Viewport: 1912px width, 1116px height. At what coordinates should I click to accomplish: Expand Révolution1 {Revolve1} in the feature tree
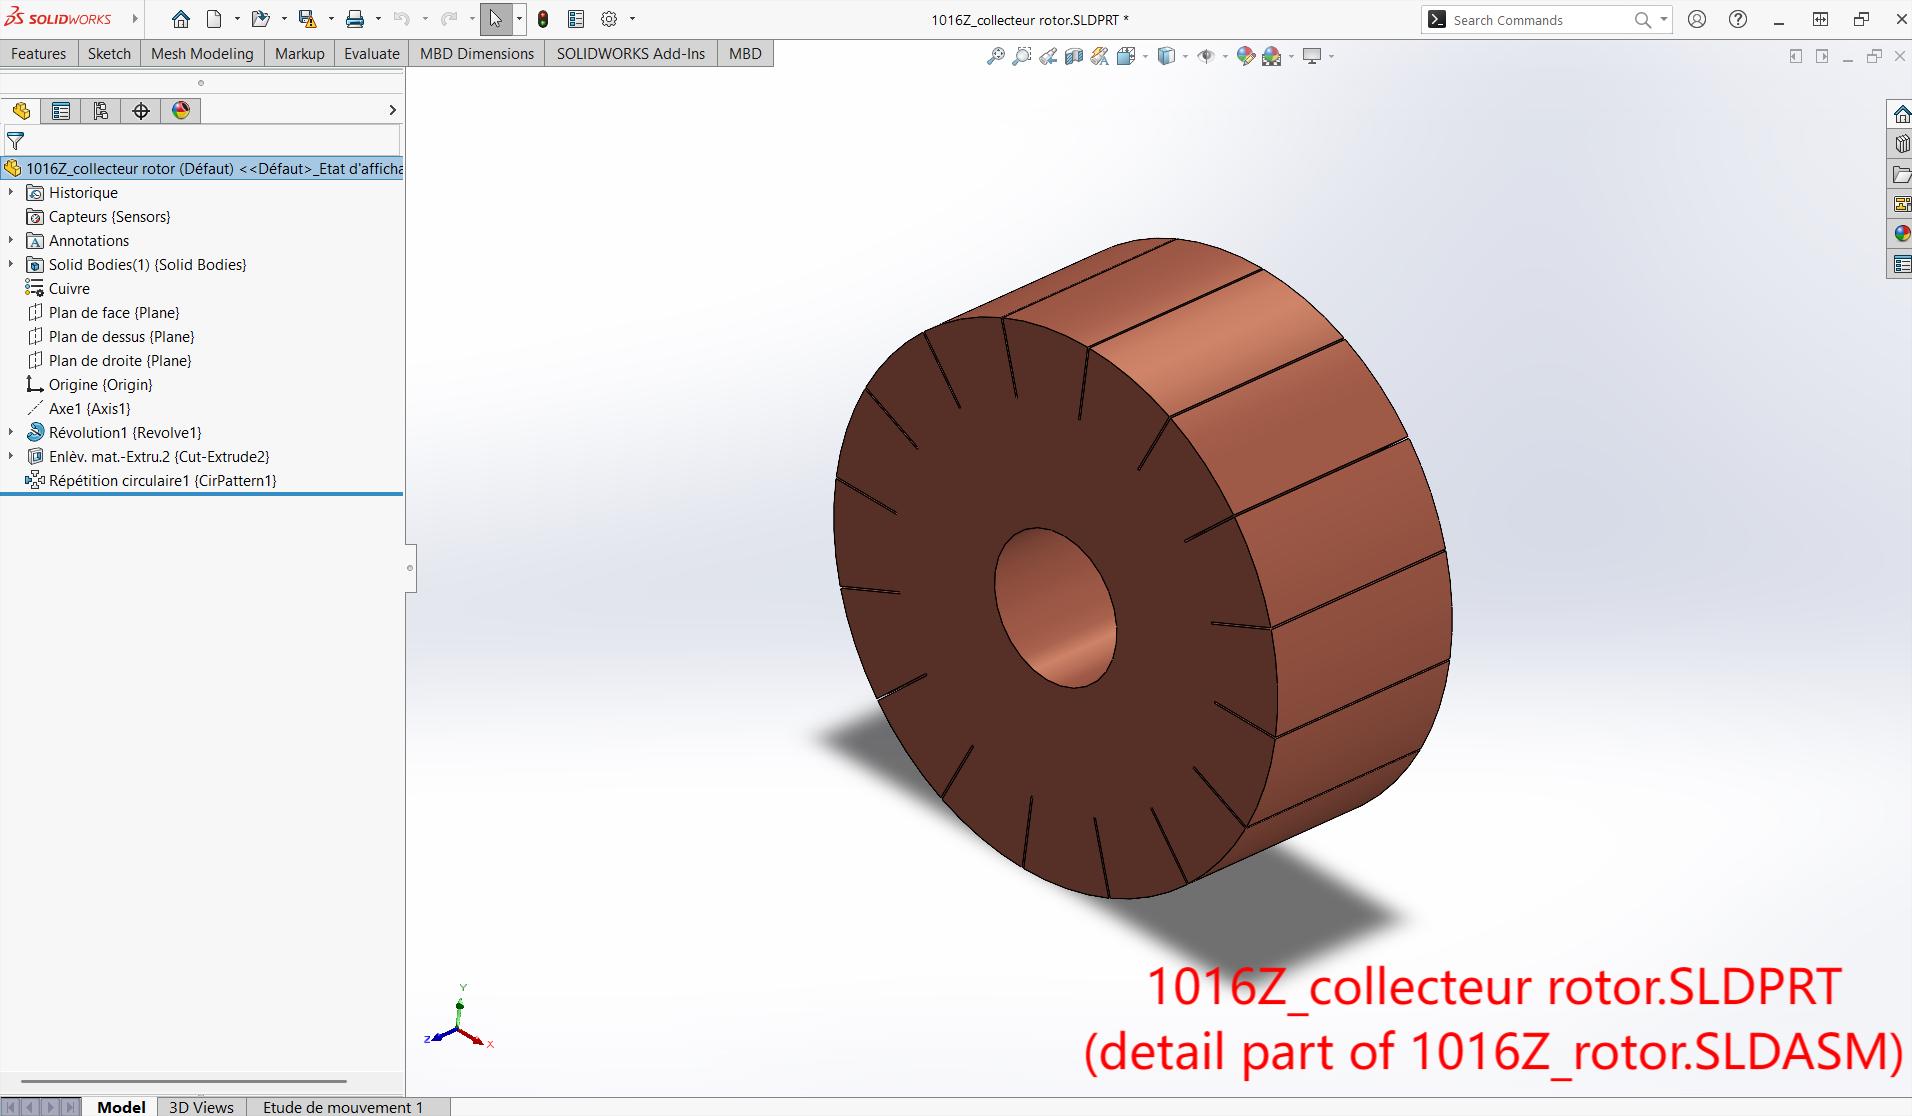pos(10,432)
